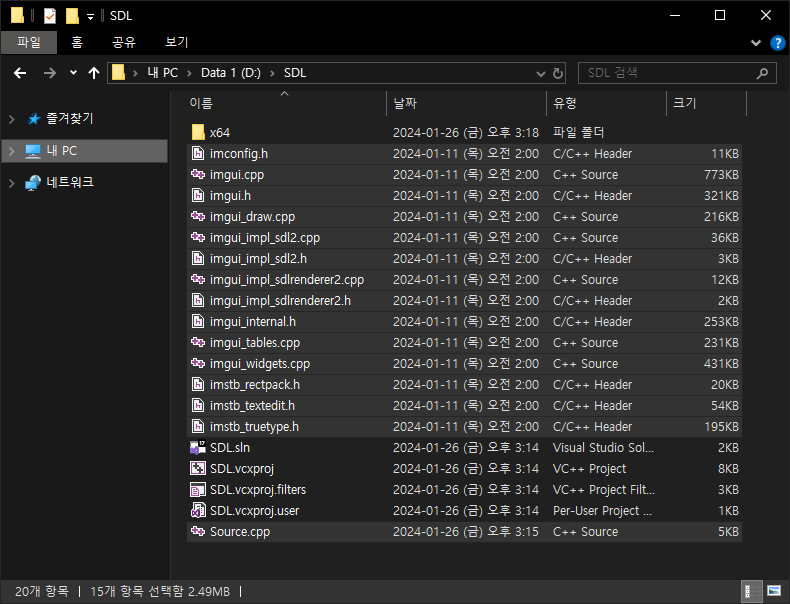Viewport: 790px width, 604px height.
Task: Select the imgui_widgets.cpp file name
Action: coord(260,364)
